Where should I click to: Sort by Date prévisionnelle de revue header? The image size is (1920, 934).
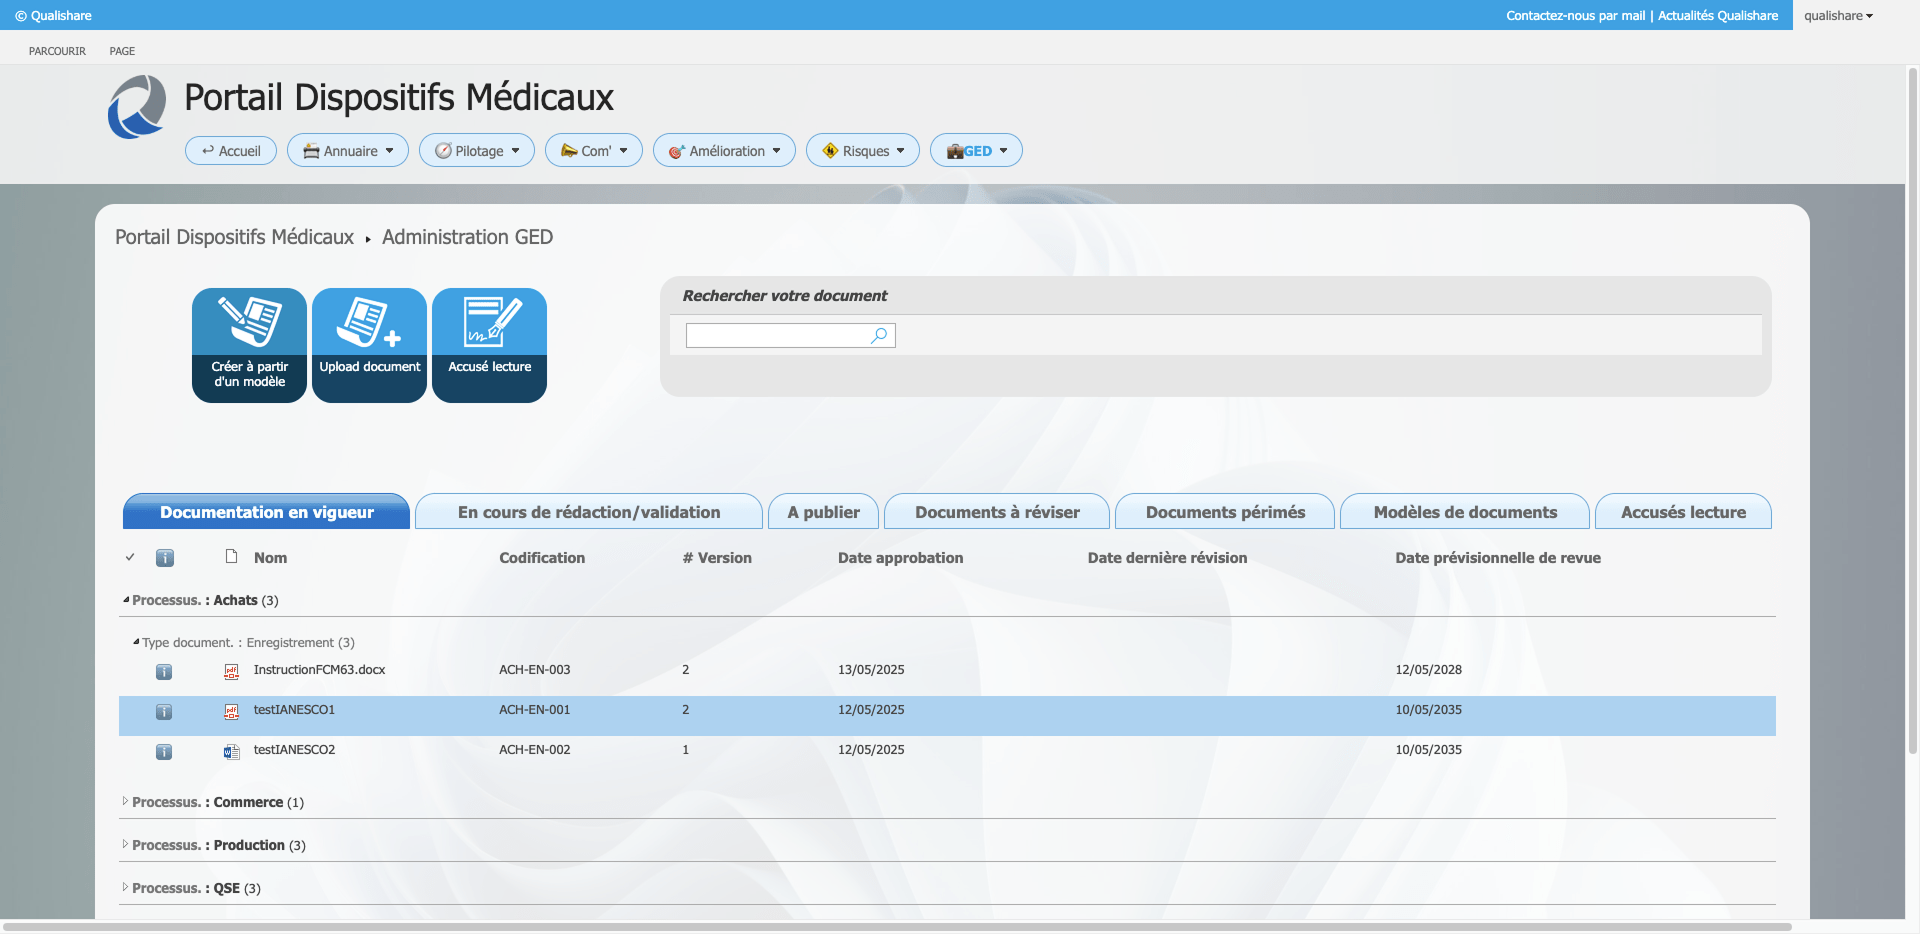[1498, 558]
